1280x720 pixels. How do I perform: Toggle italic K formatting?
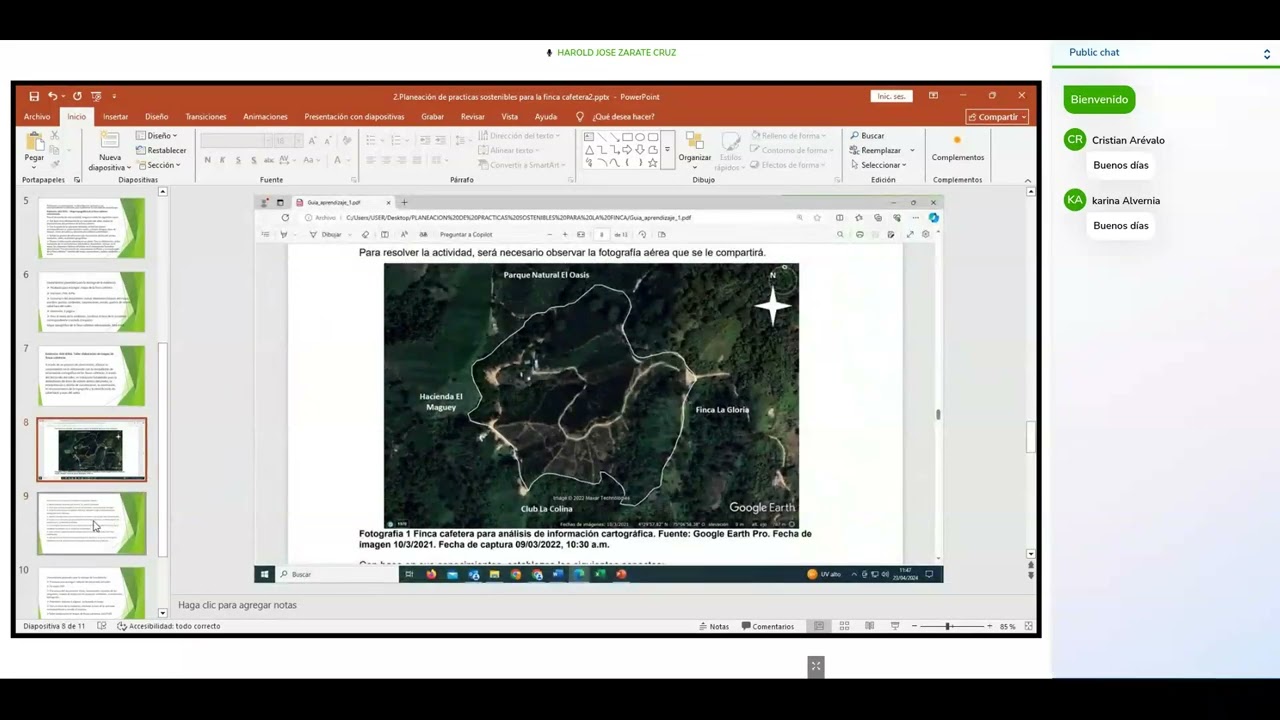pyautogui.click(x=223, y=160)
